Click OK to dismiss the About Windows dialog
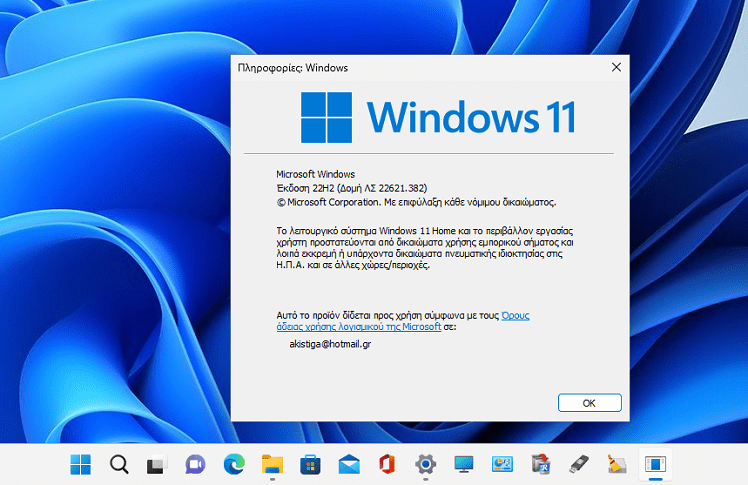Viewport: 748px width, 485px height. (590, 403)
